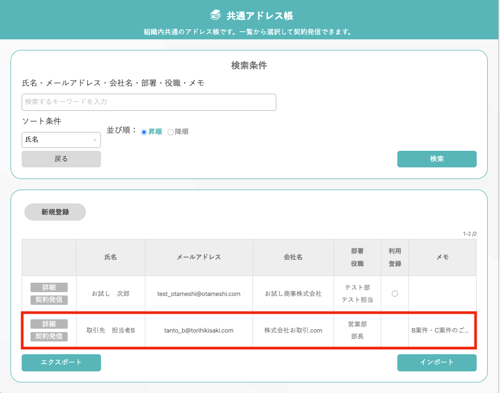The width and height of the screenshot is (500, 393).
Task: Click the メモ column header
Action: click(x=442, y=257)
